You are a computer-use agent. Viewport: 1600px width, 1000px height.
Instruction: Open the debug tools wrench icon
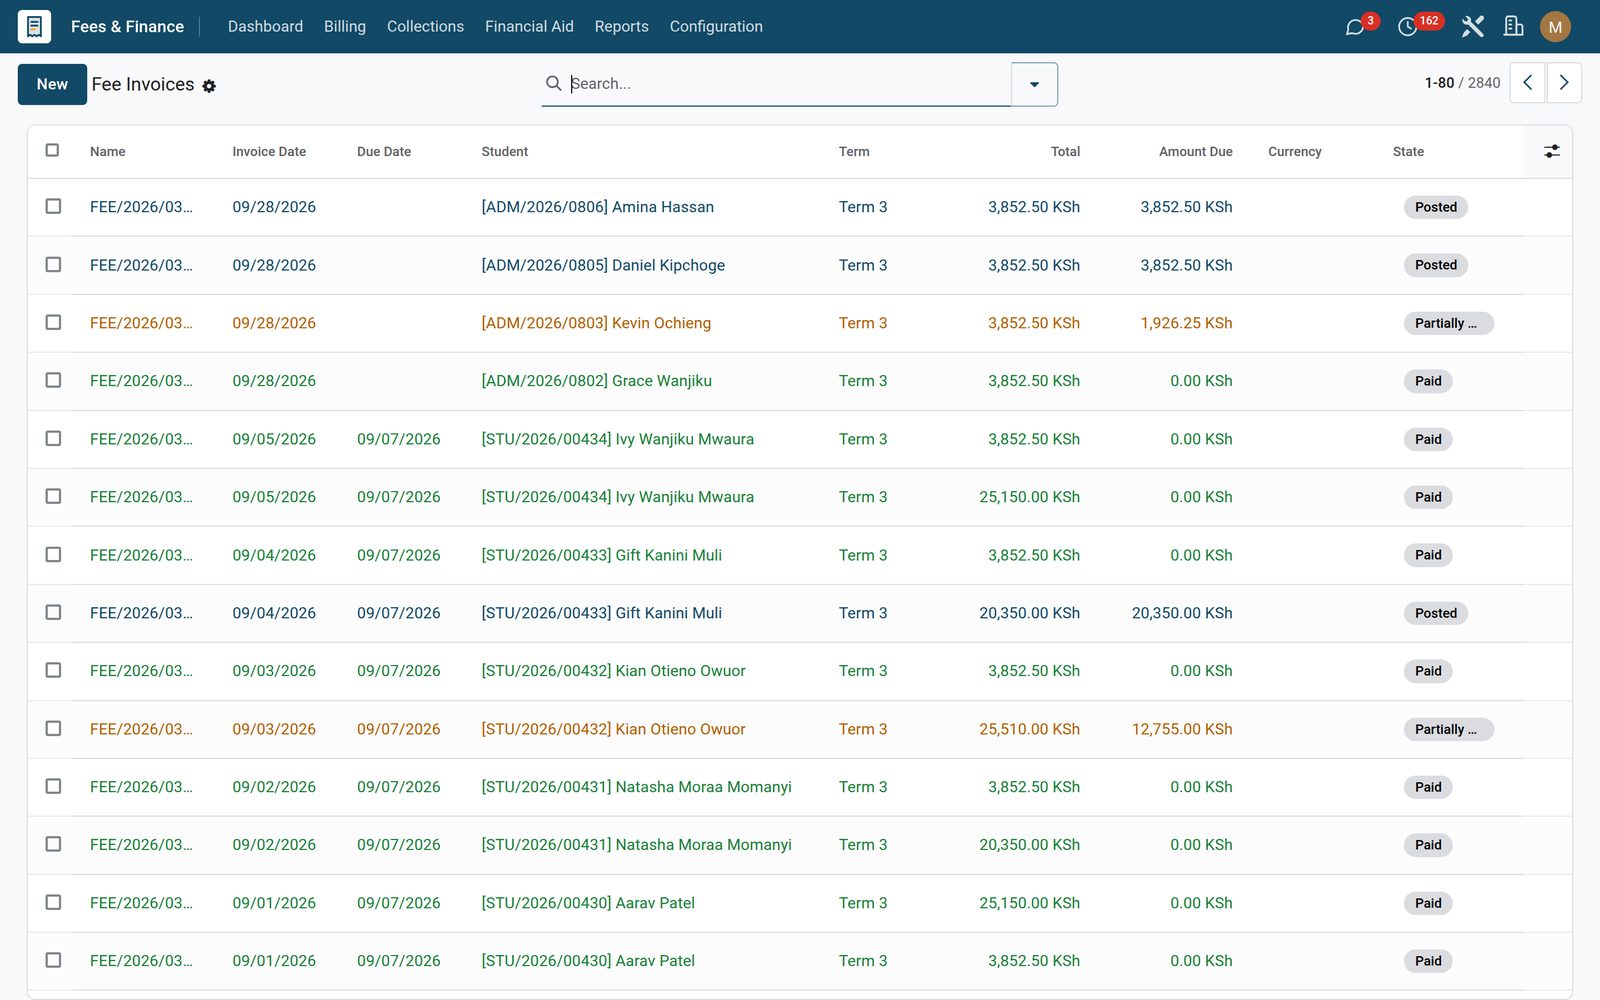coord(1472,27)
